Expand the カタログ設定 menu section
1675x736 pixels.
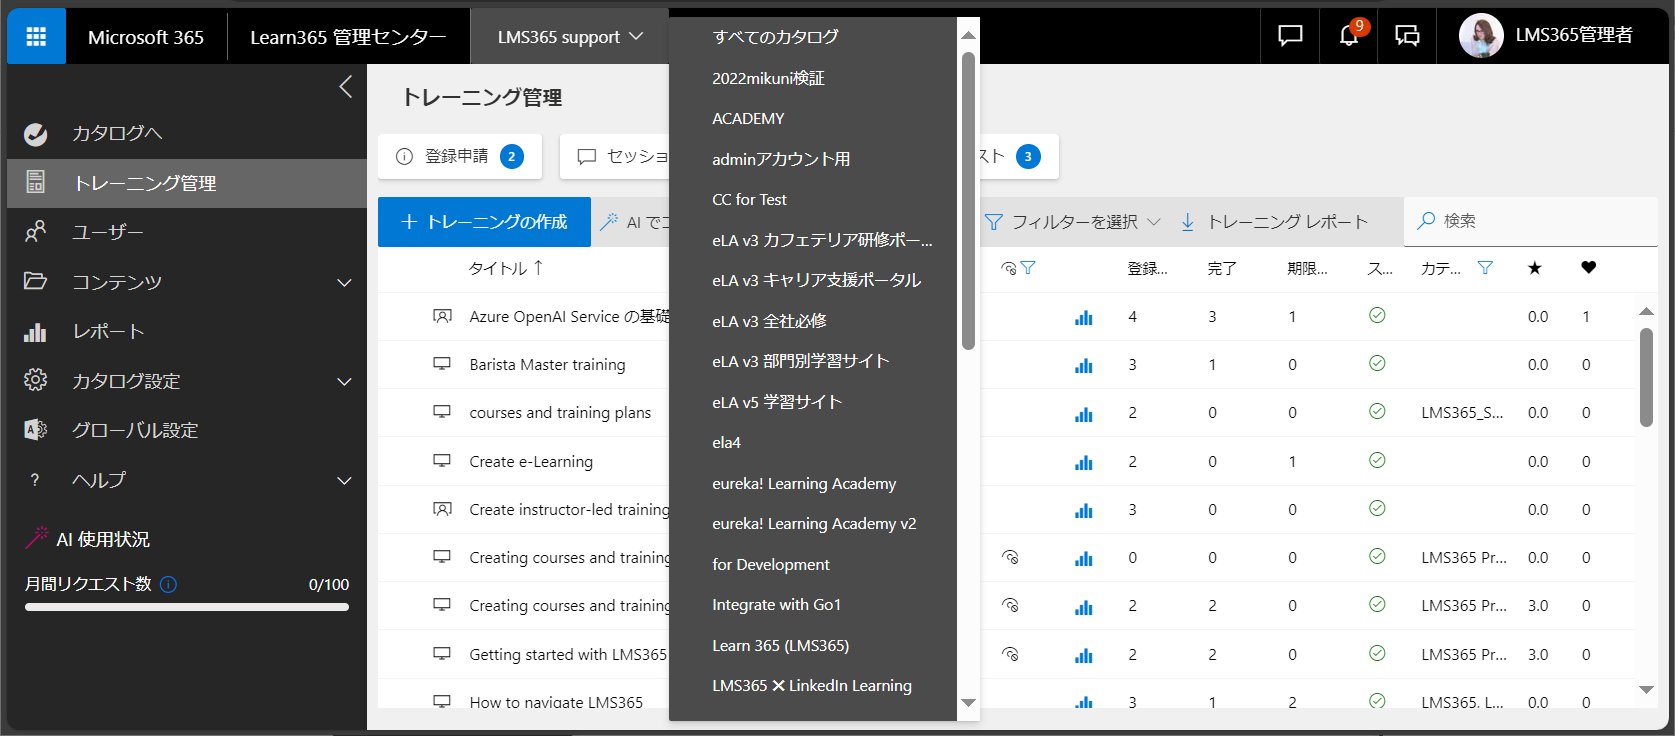click(345, 381)
